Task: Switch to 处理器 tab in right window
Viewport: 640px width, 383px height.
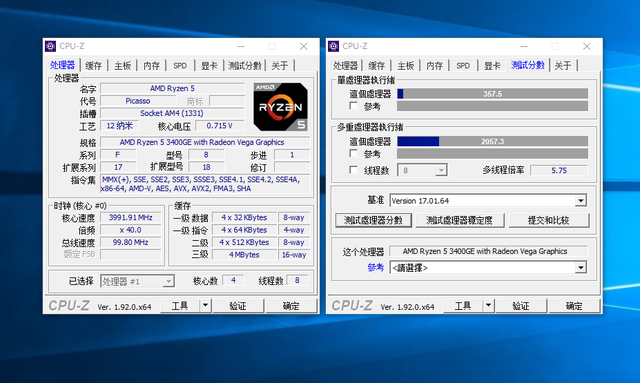Action: tap(345, 65)
